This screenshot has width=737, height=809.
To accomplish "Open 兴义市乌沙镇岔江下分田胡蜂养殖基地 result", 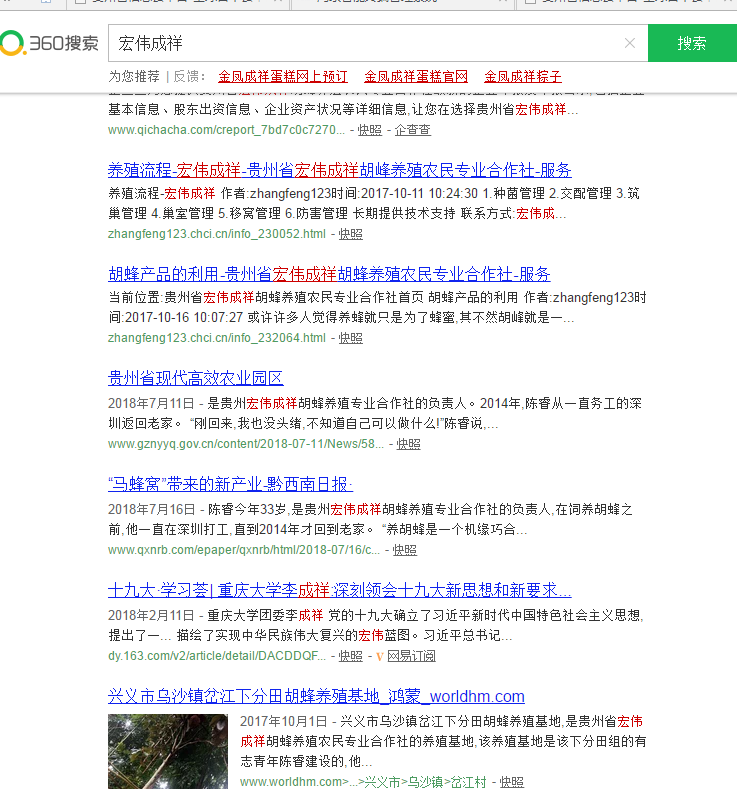I will tap(316, 696).
